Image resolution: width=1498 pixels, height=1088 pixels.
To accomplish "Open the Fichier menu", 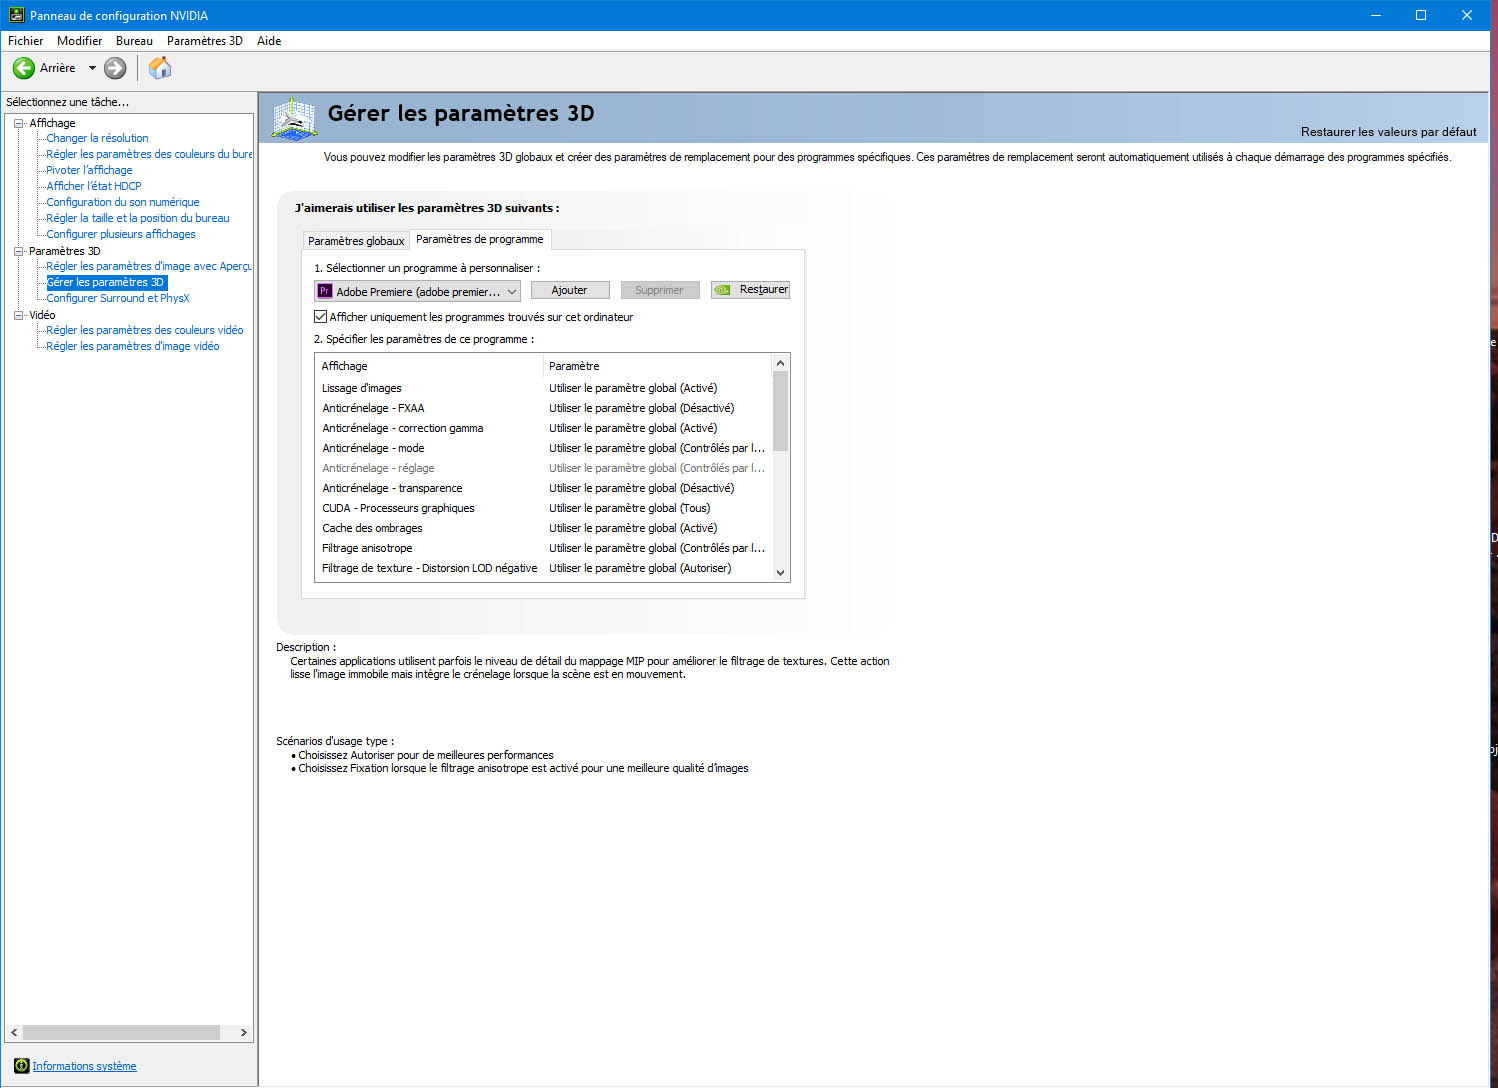I will (x=26, y=41).
